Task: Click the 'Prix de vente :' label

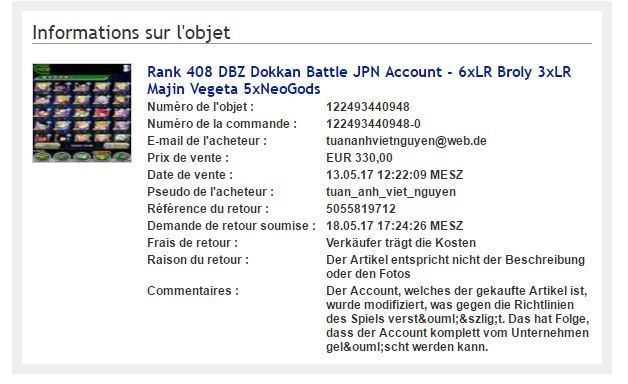Action: coord(188,158)
